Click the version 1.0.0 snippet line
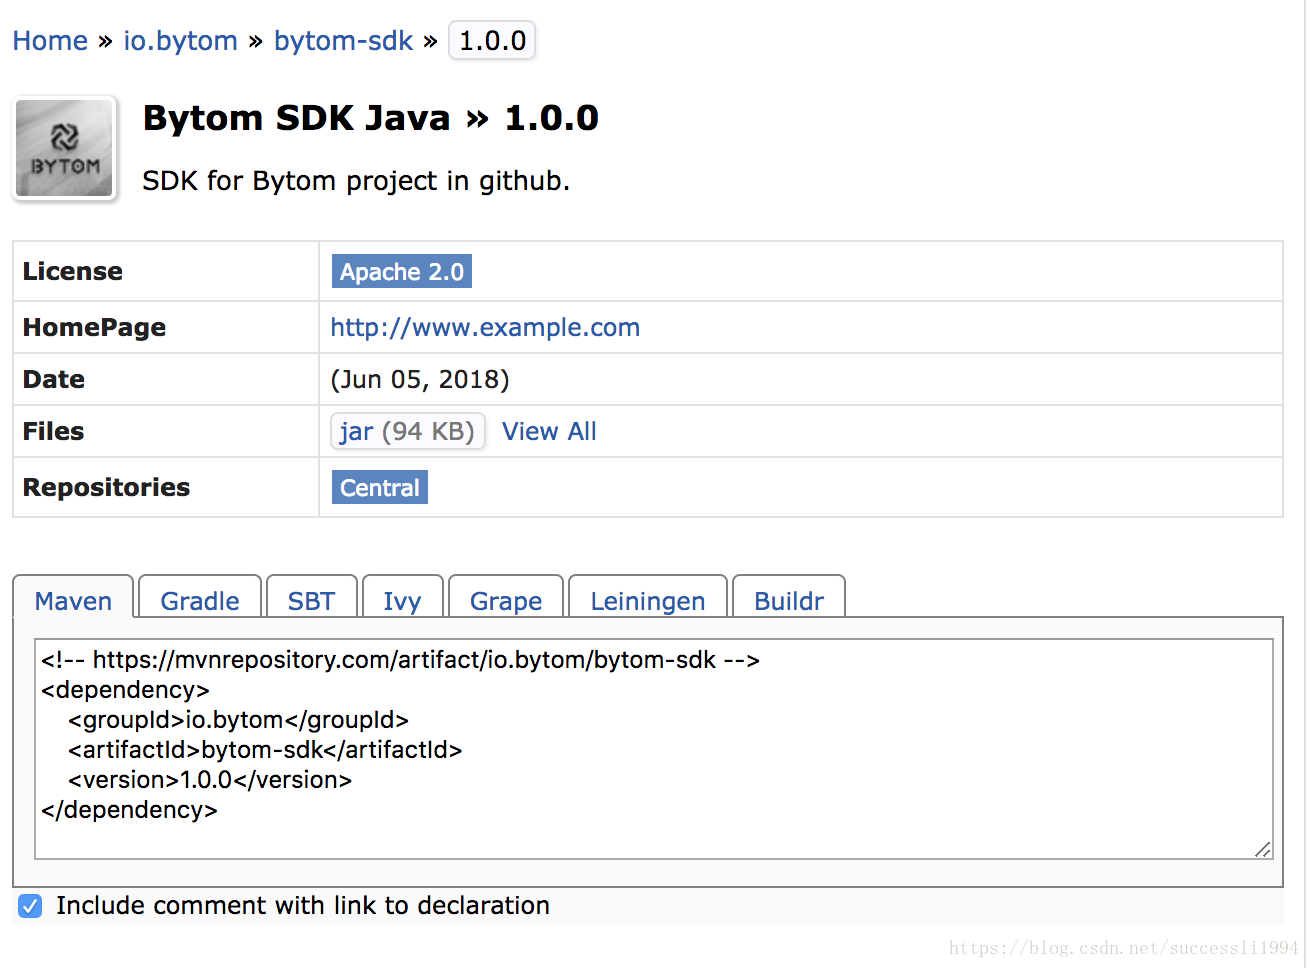This screenshot has height=968, width=1310. point(210,780)
